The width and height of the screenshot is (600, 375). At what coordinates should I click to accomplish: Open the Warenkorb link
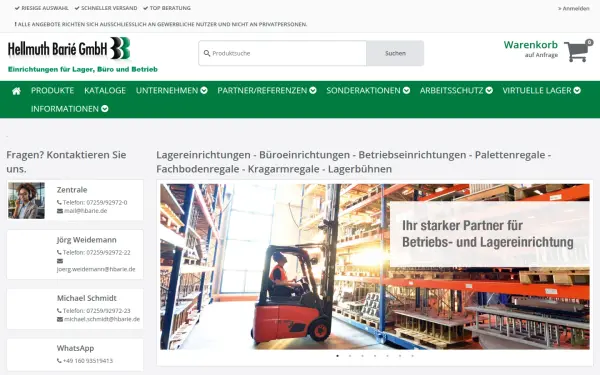point(531,45)
